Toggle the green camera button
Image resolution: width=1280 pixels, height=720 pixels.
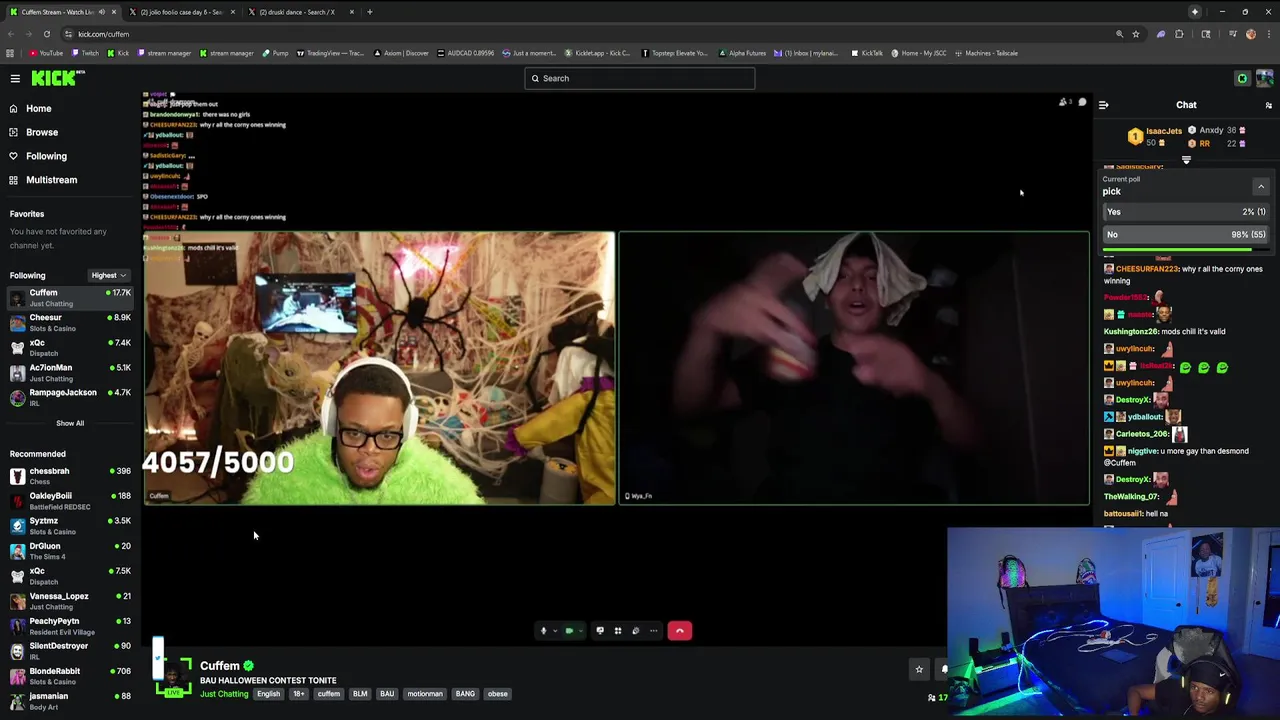(x=569, y=631)
